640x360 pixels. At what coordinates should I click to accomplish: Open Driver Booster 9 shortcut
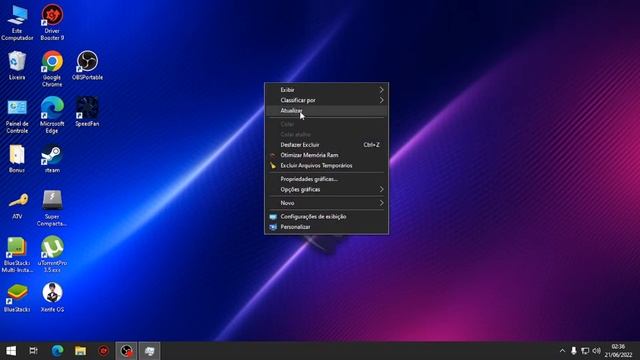pos(52,22)
